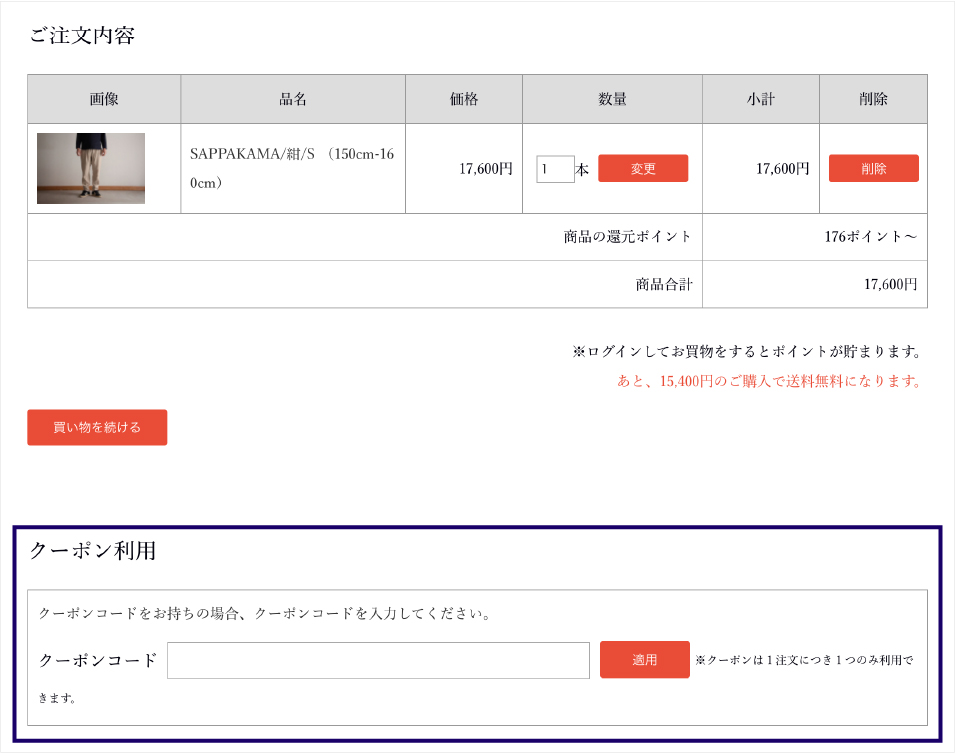Click the 削除 column header
This screenshot has height=753, width=955.
873,99
